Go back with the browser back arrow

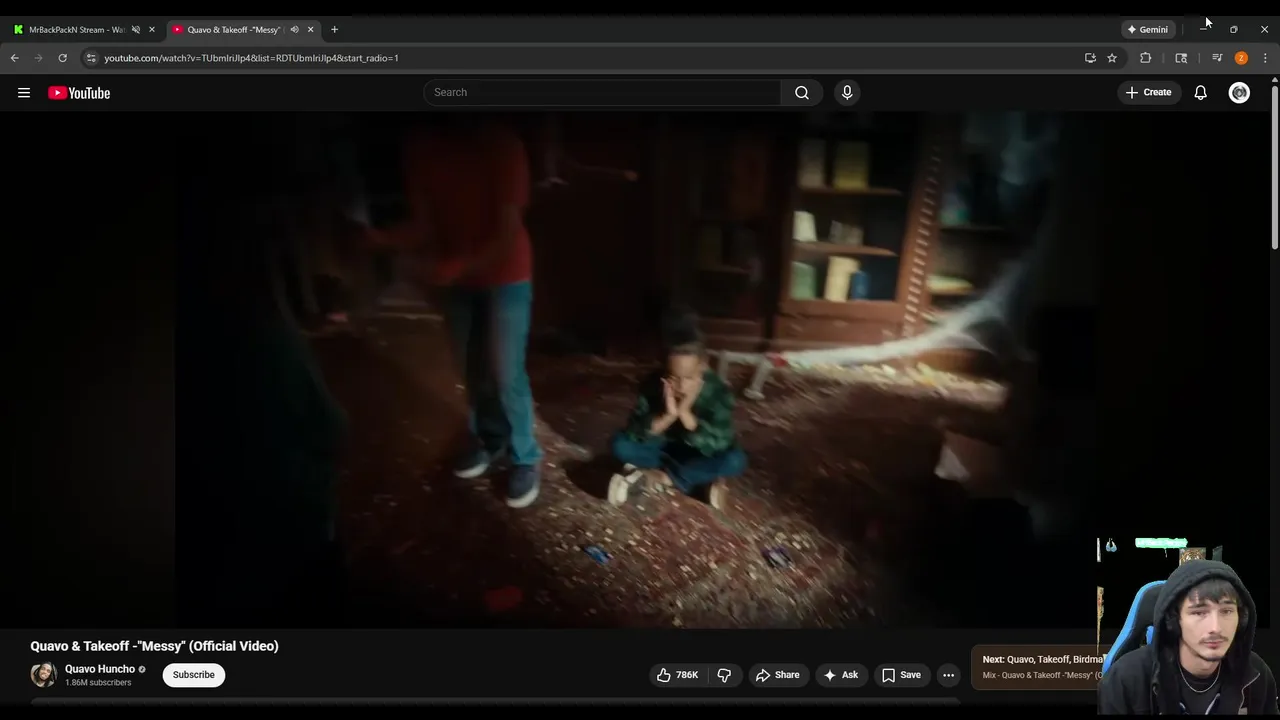(x=15, y=58)
